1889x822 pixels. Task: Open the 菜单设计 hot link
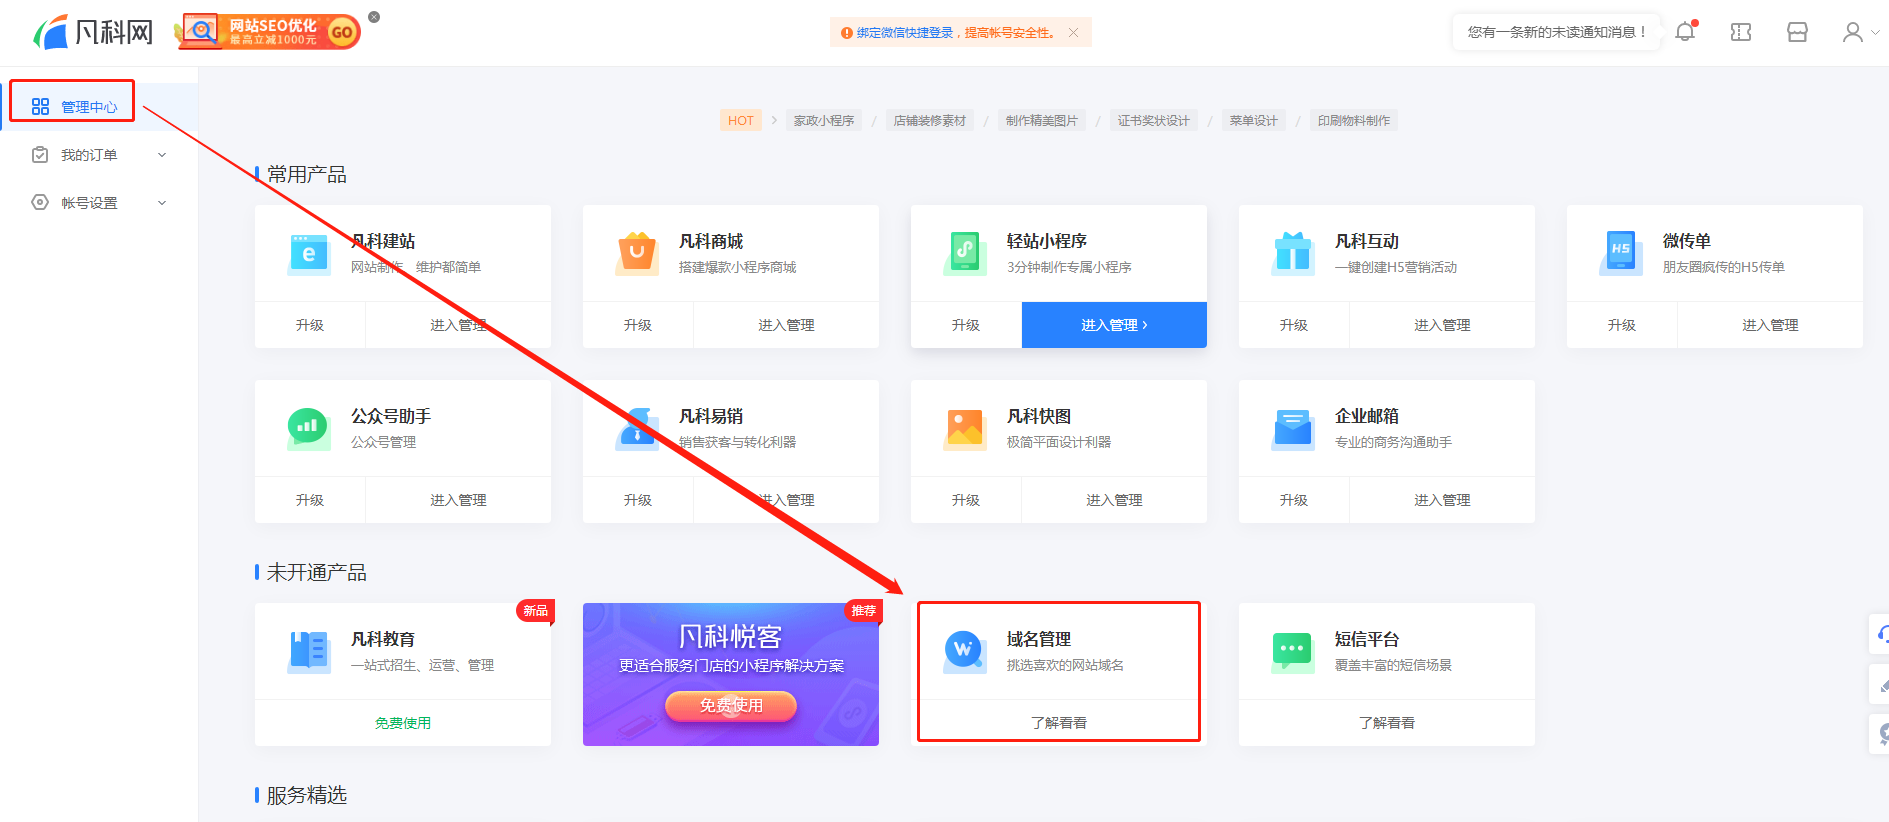1254,121
